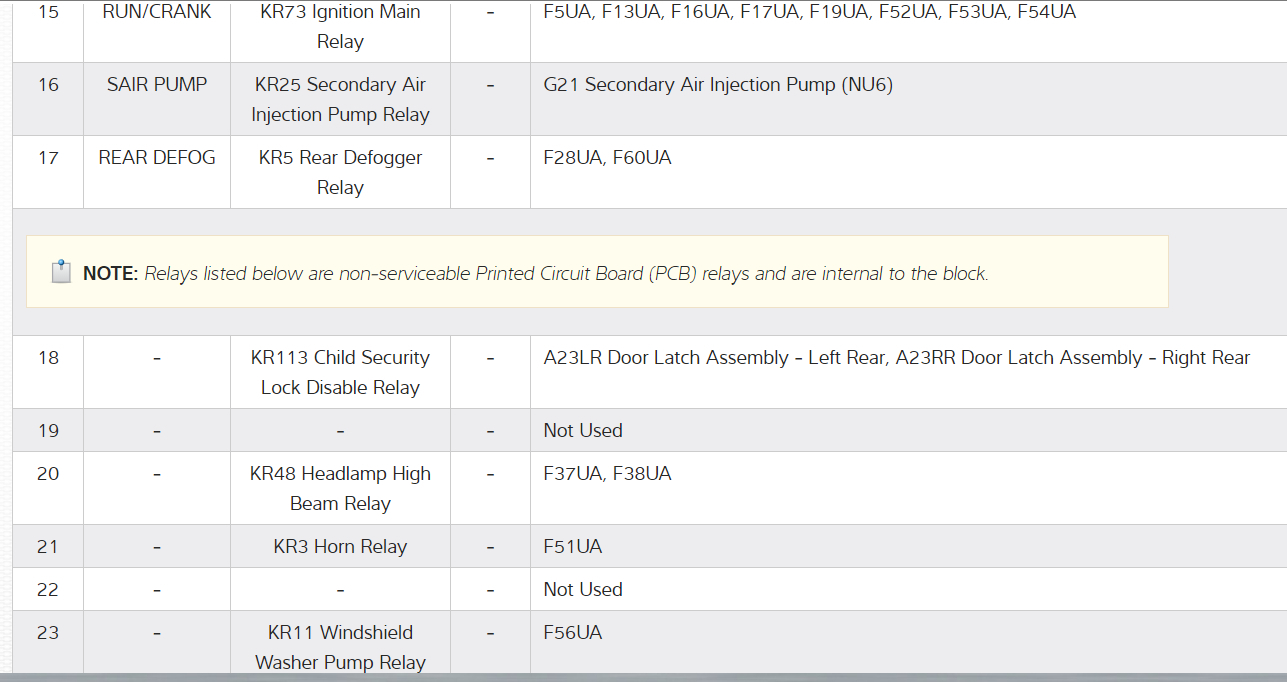This screenshot has height=682, width=1287.
Task: Select KR113 Child Security Lock Disable Relay
Action: pyautogui.click(x=340, y=372)
